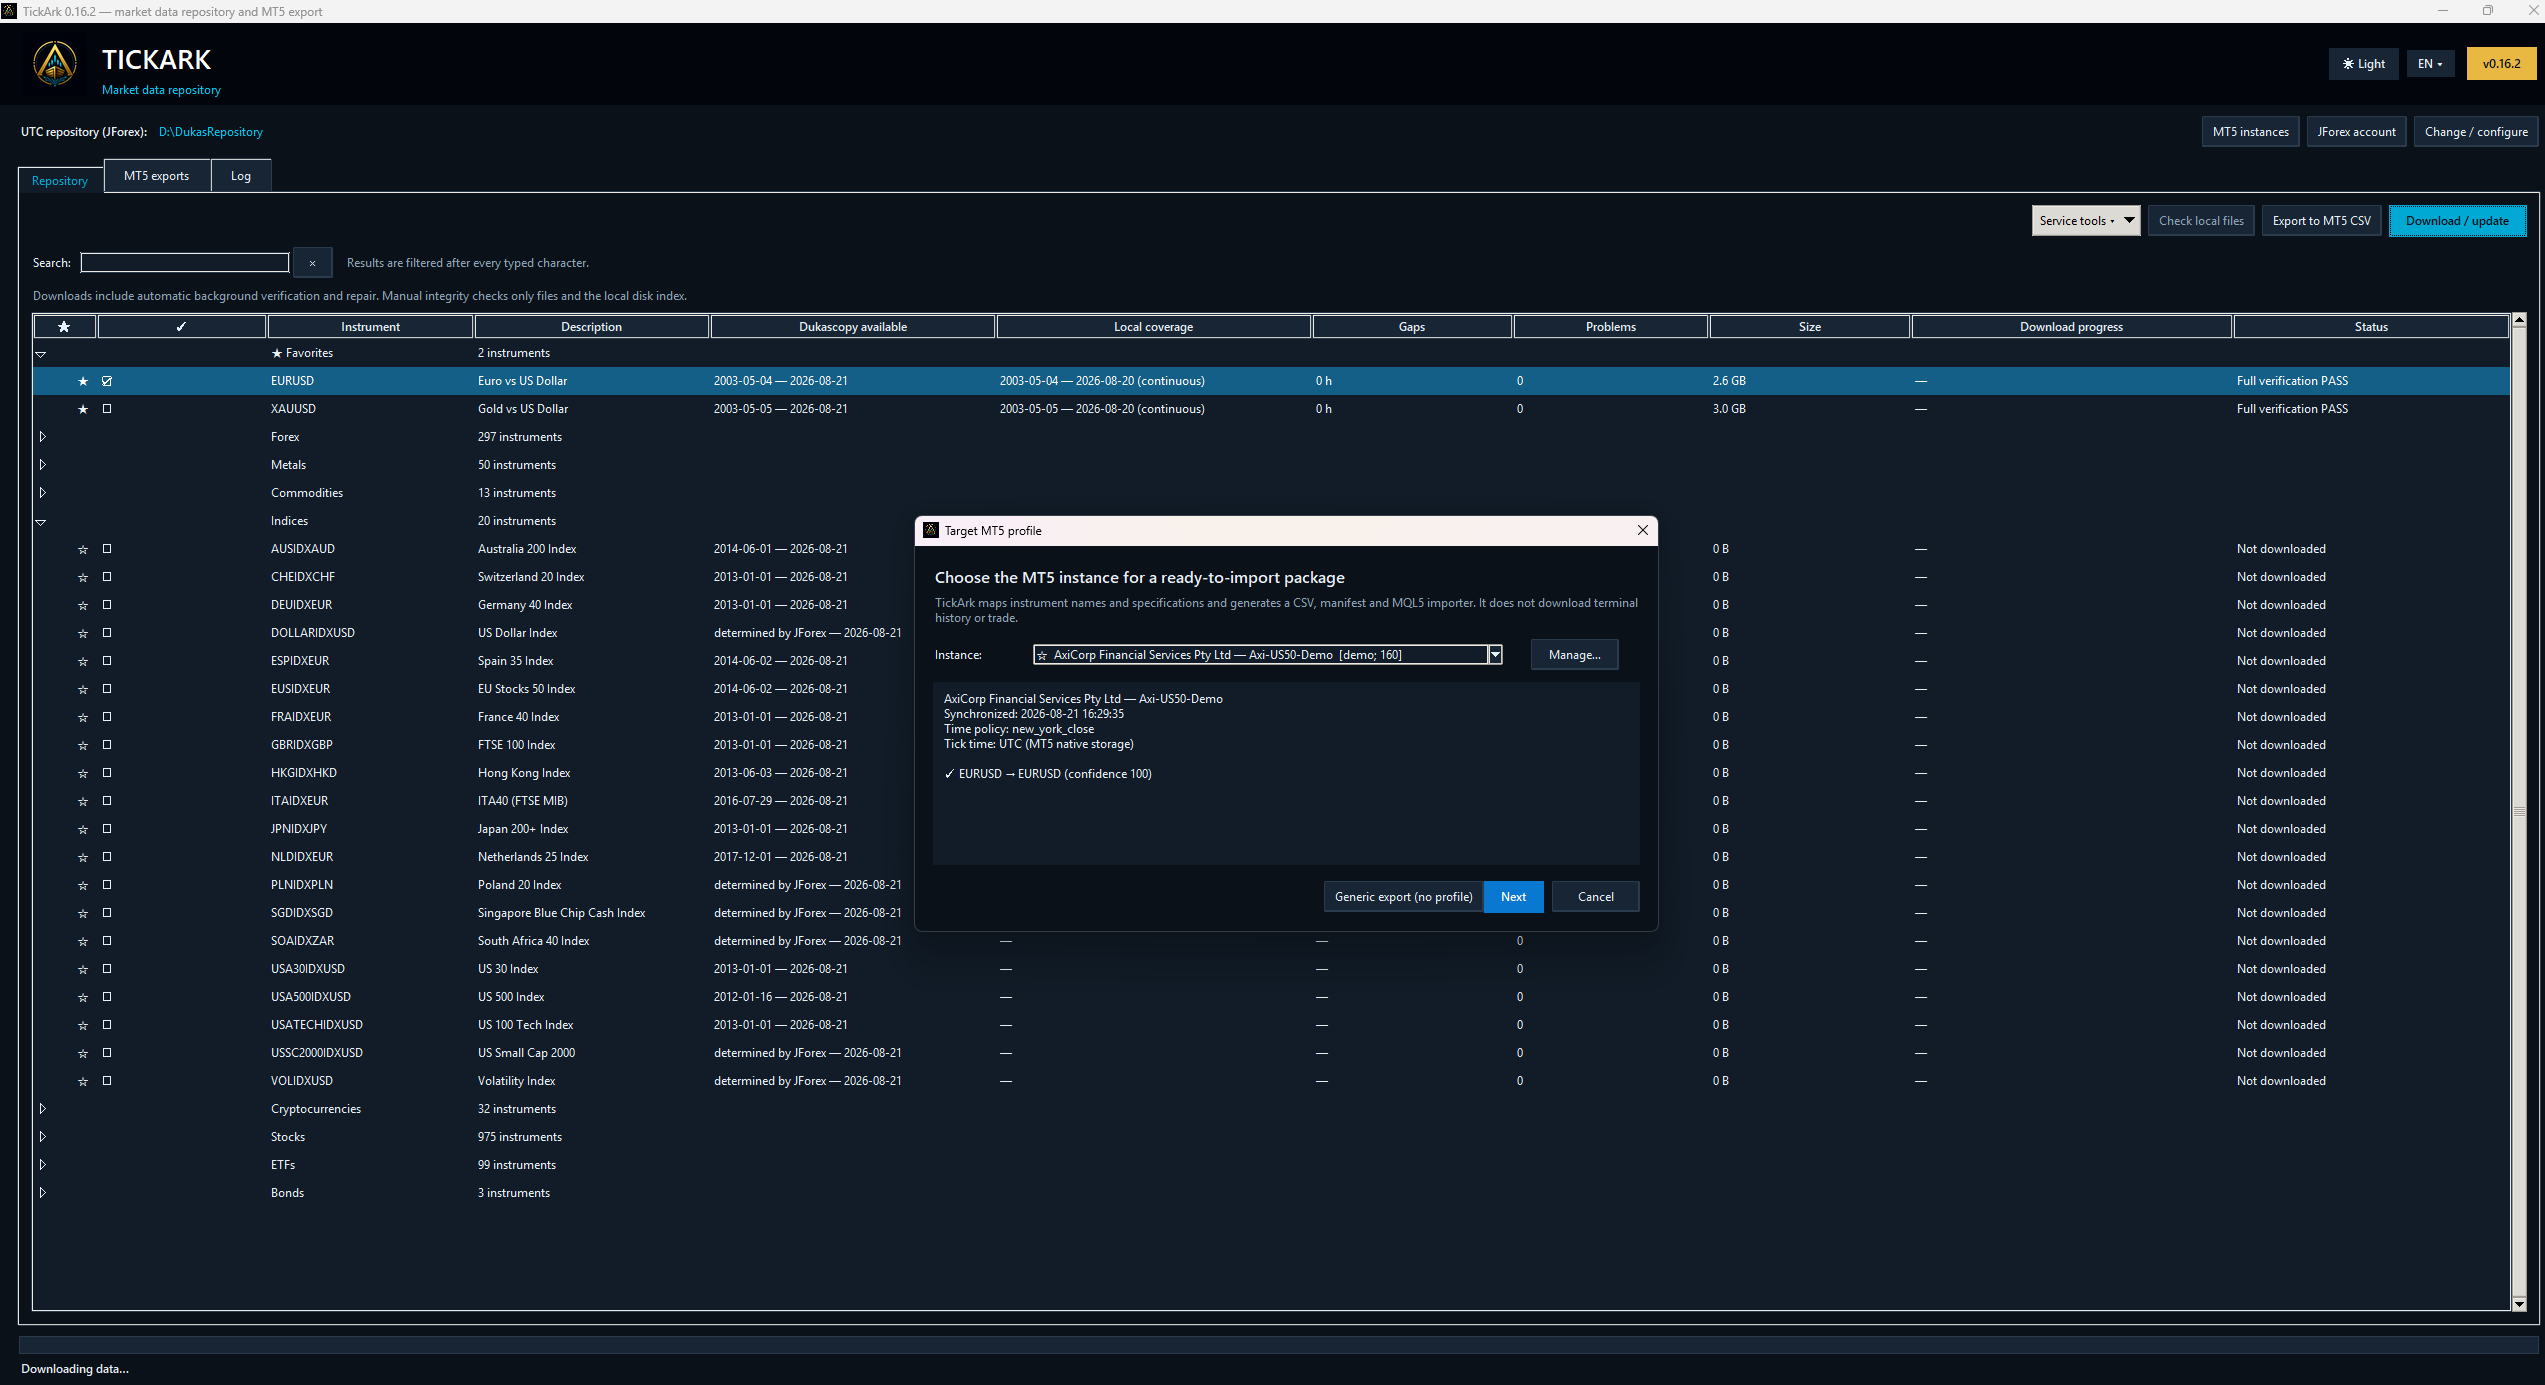Collapse the Favorites group

41,354
